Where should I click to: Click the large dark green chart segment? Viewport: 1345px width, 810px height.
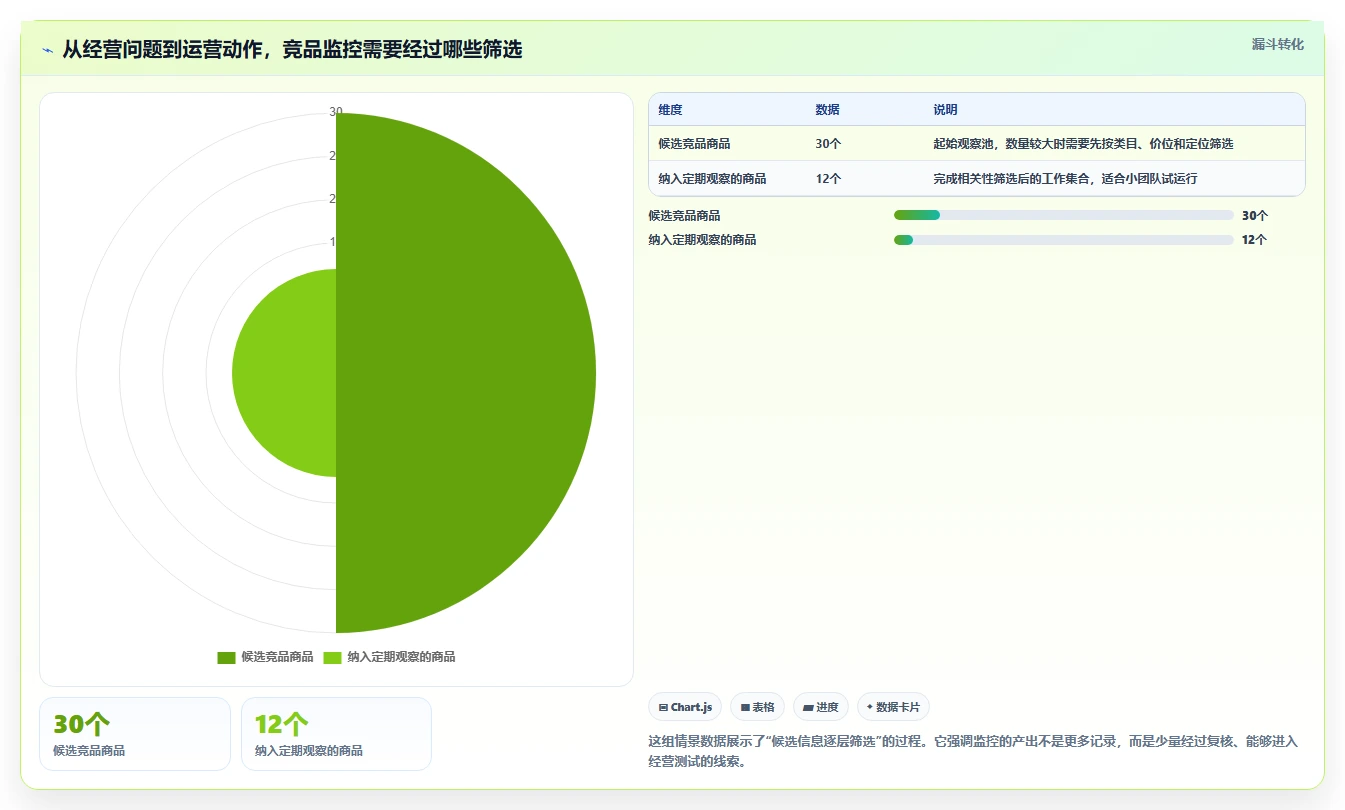(465, 373)
